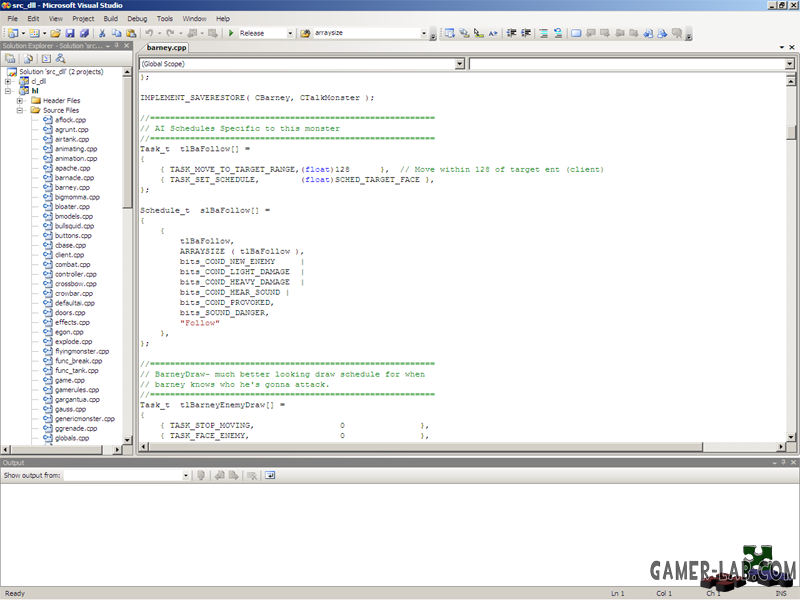Click the Solution Explorer auto-hide pin

click(x=117, y=46)
